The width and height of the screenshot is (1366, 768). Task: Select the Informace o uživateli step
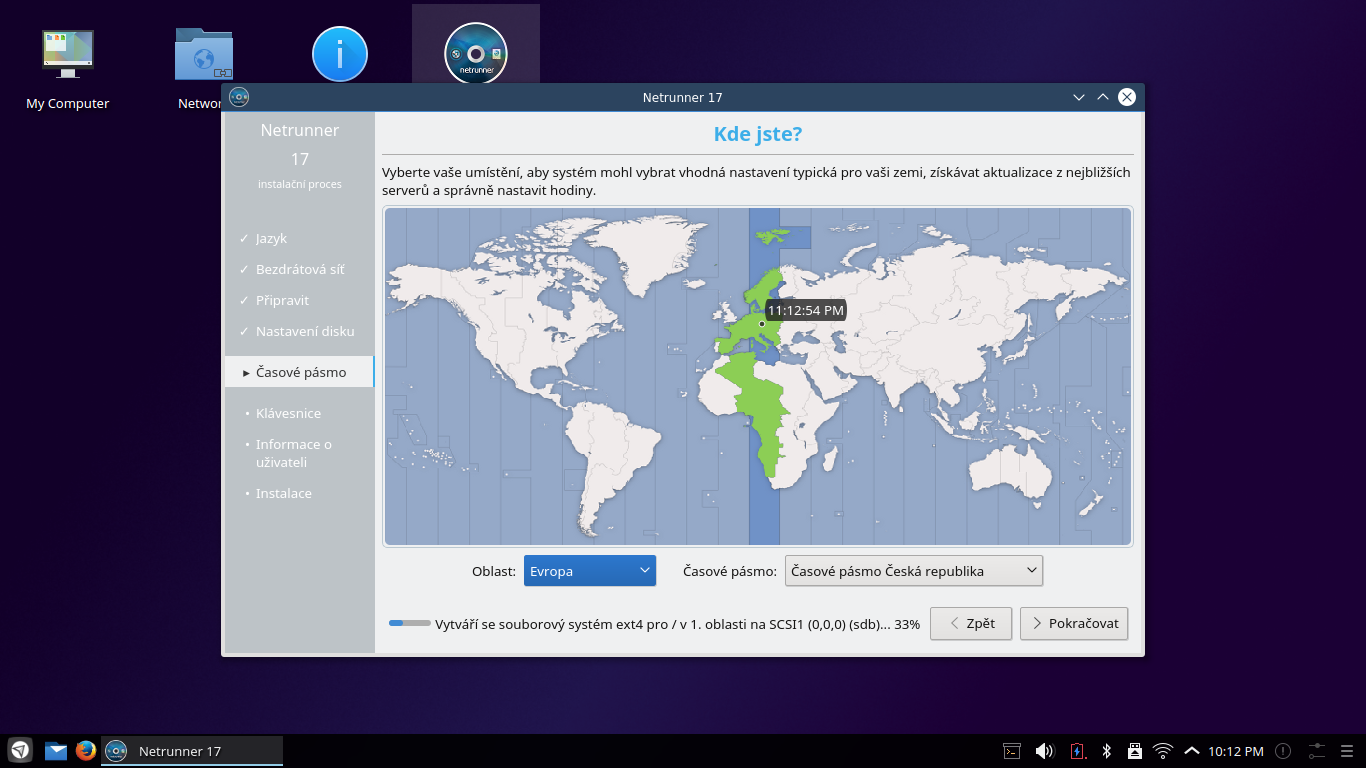point(294,453)
